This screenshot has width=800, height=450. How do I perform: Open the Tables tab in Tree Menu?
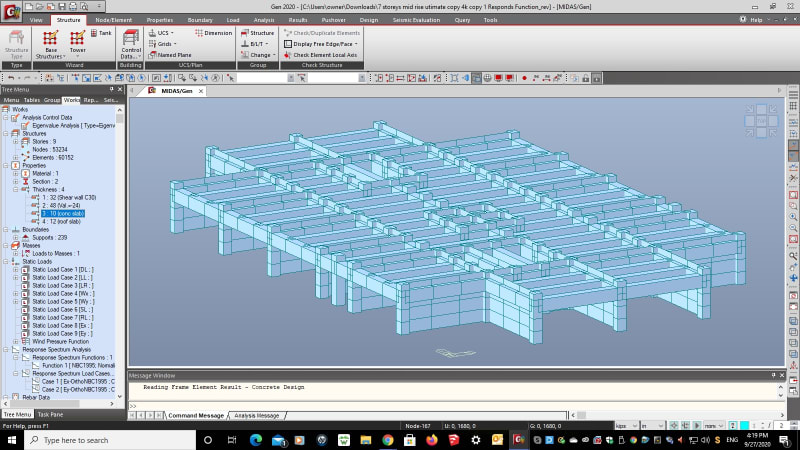[32, 100]
